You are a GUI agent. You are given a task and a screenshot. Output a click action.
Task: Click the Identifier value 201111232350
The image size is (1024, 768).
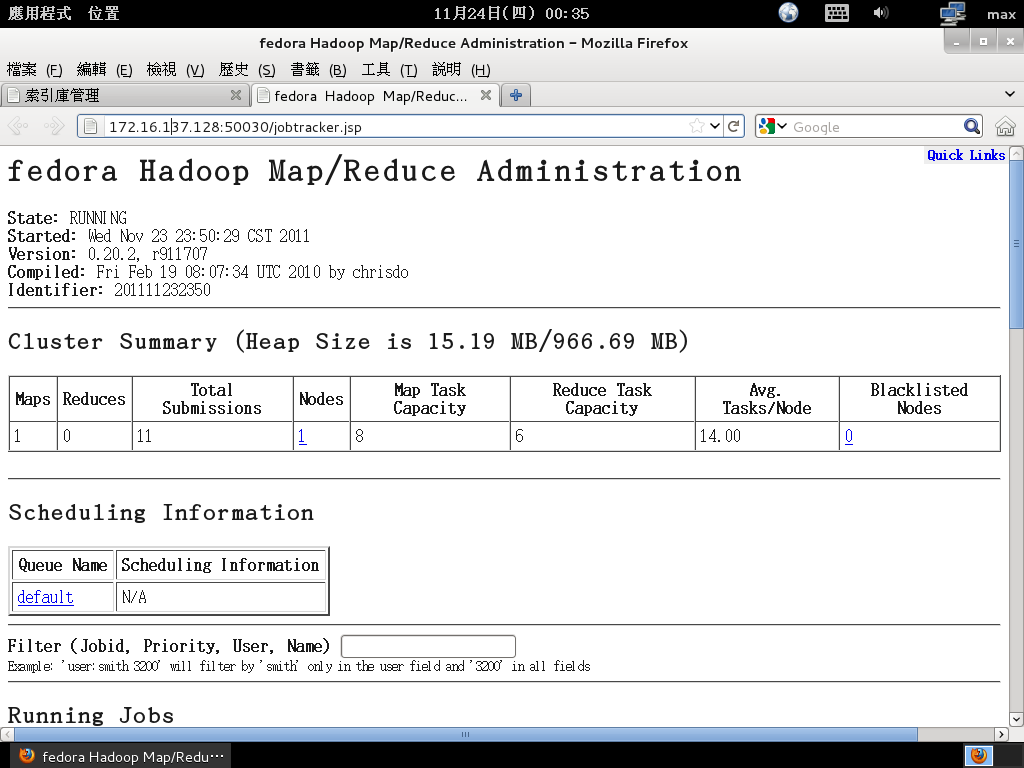[x=163, y=290]
